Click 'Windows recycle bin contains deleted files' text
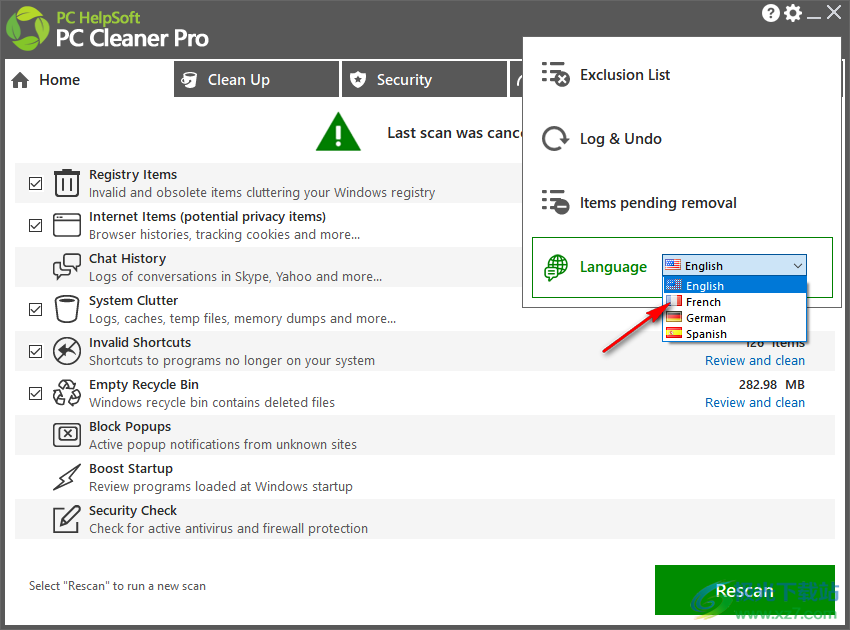The image size is (850, 630). coord(212,403)
